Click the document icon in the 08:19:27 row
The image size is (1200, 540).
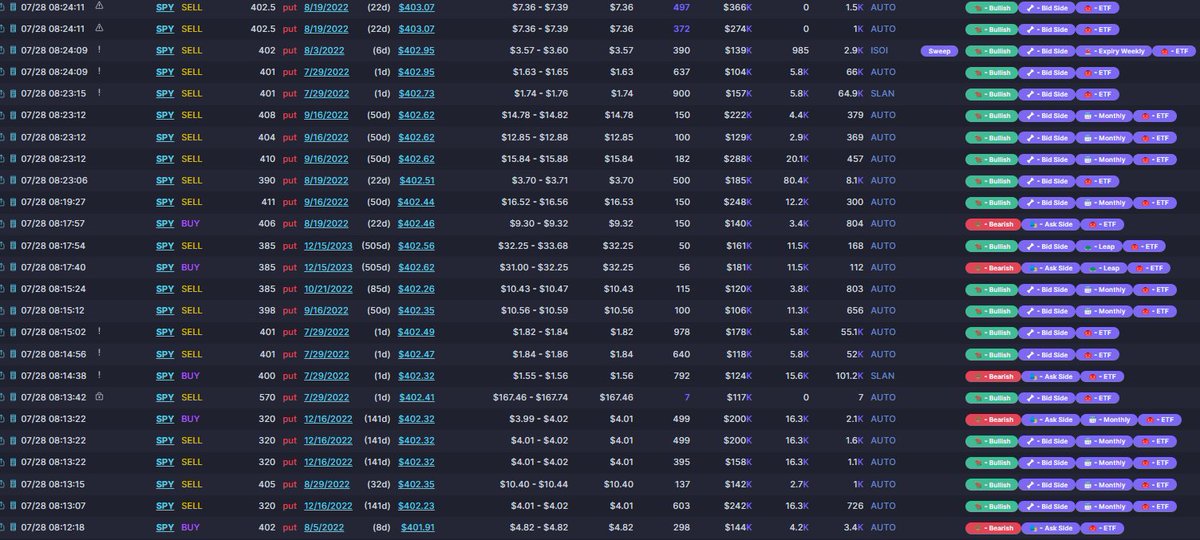point(14,202)
